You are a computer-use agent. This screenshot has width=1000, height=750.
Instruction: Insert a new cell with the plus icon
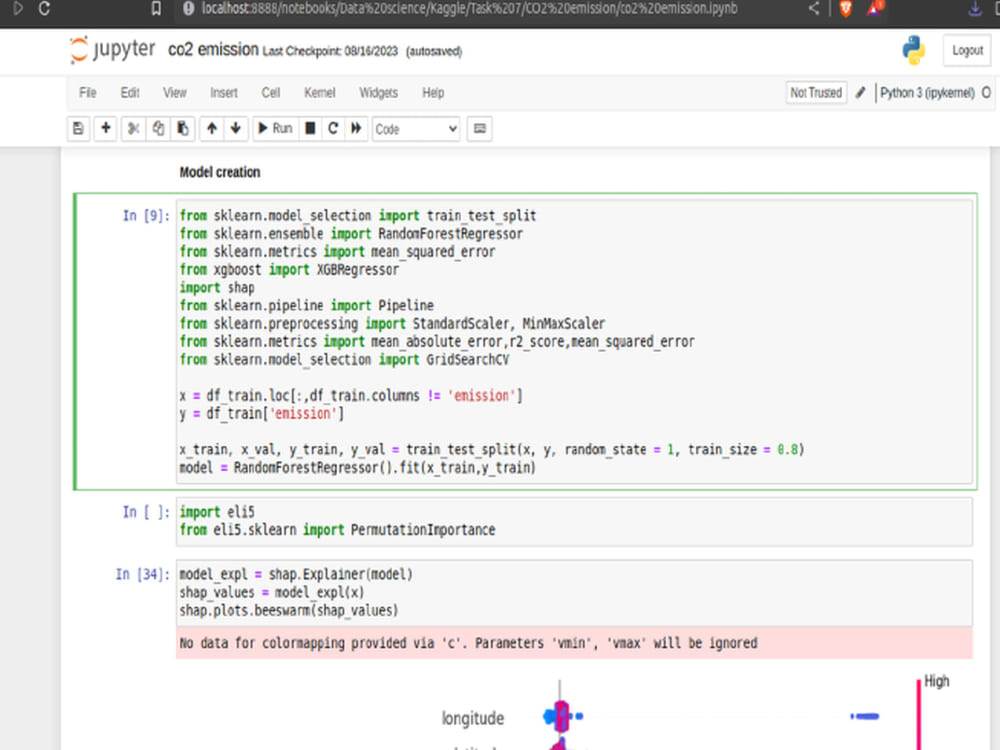(105, 128)
